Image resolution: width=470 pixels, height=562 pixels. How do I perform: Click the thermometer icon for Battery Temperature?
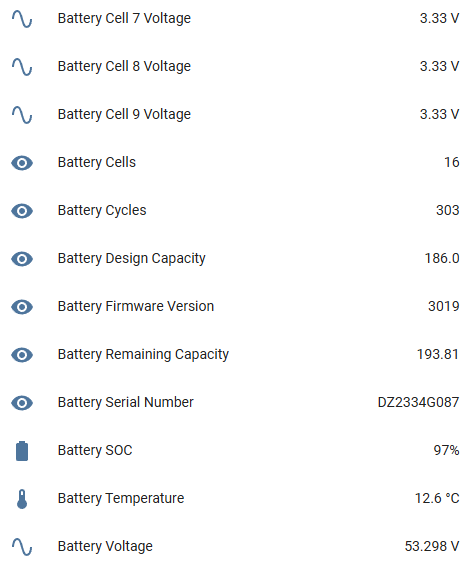pos(22,499)
